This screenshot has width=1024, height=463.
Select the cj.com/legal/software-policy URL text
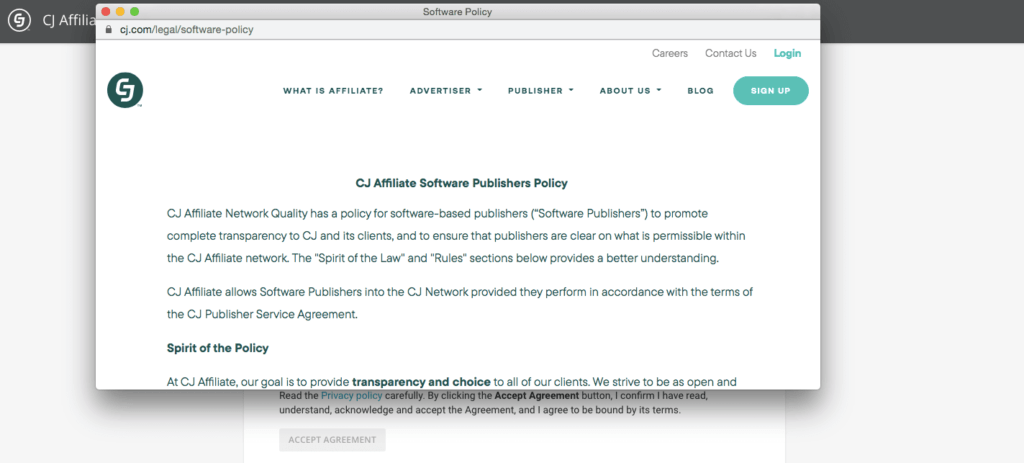coord(187,30)
